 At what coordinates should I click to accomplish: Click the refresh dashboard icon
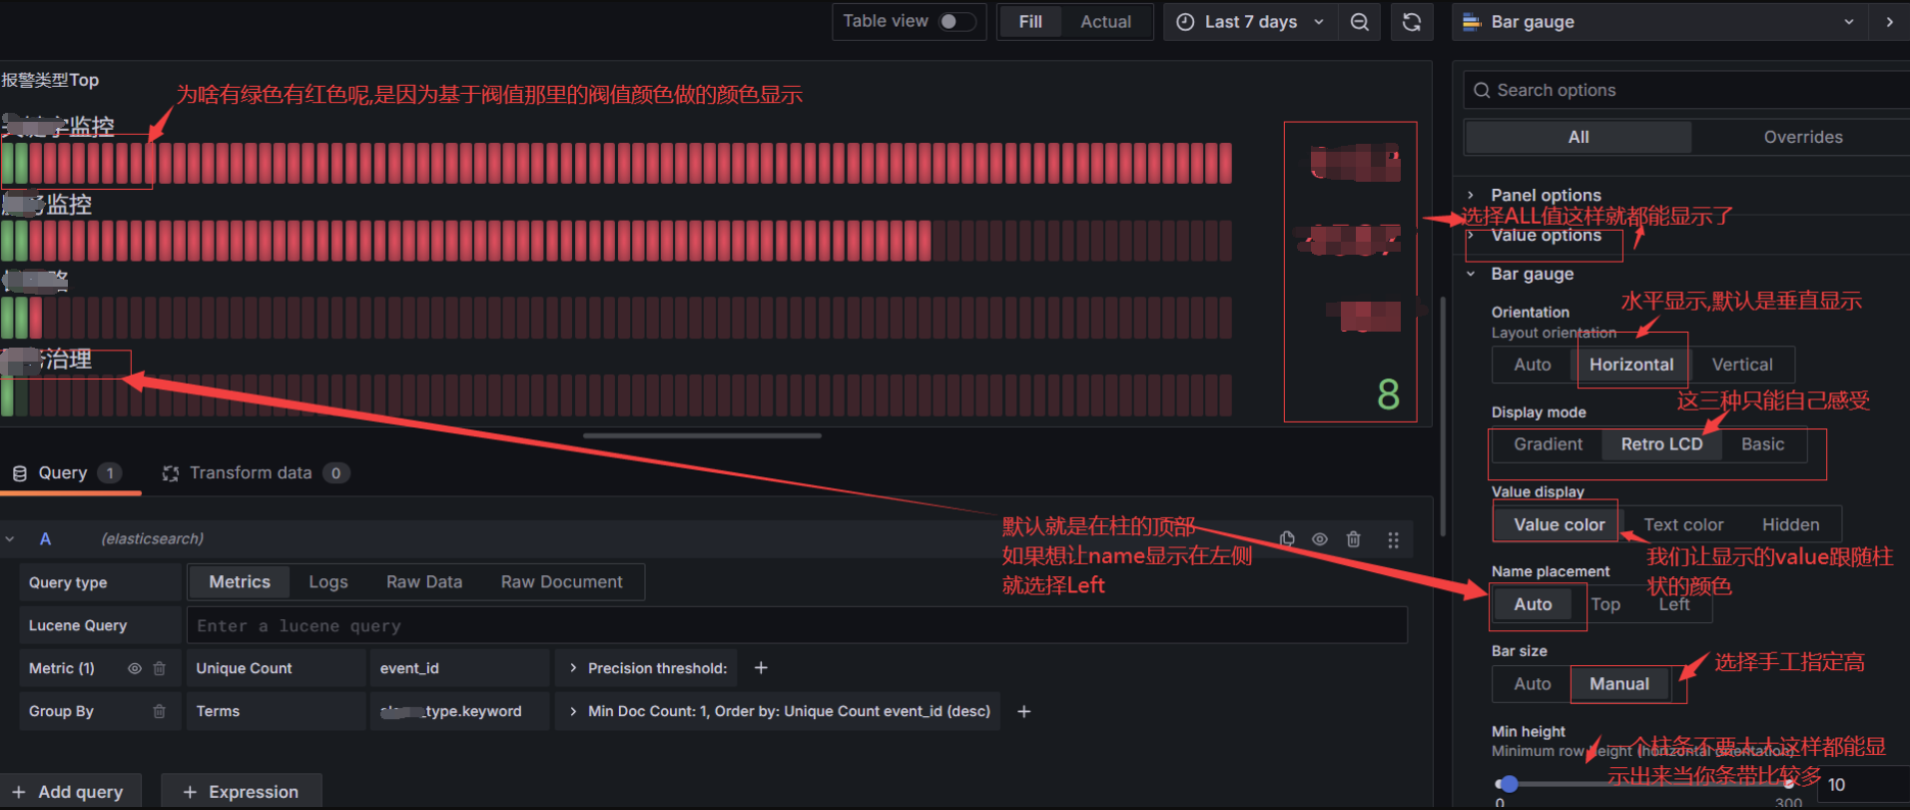1411,22
